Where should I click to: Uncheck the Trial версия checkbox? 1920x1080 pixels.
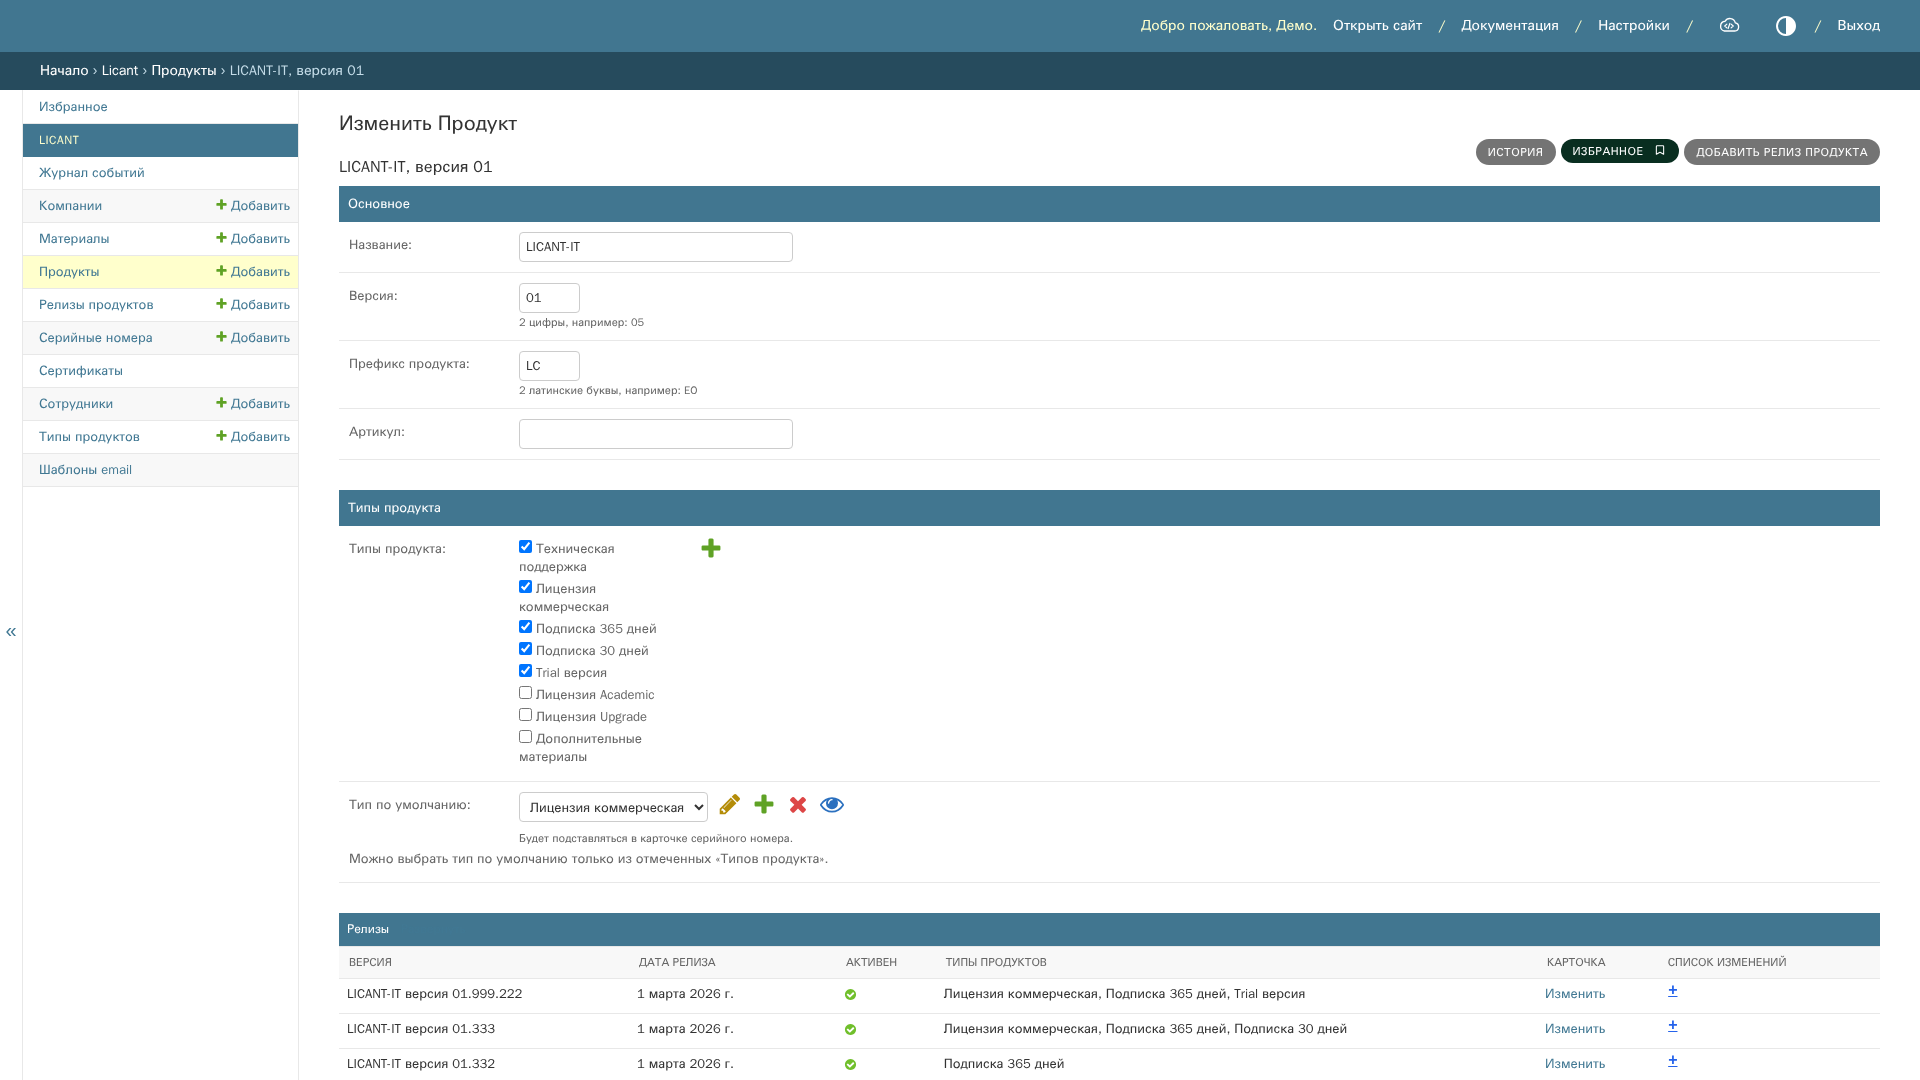525,671
